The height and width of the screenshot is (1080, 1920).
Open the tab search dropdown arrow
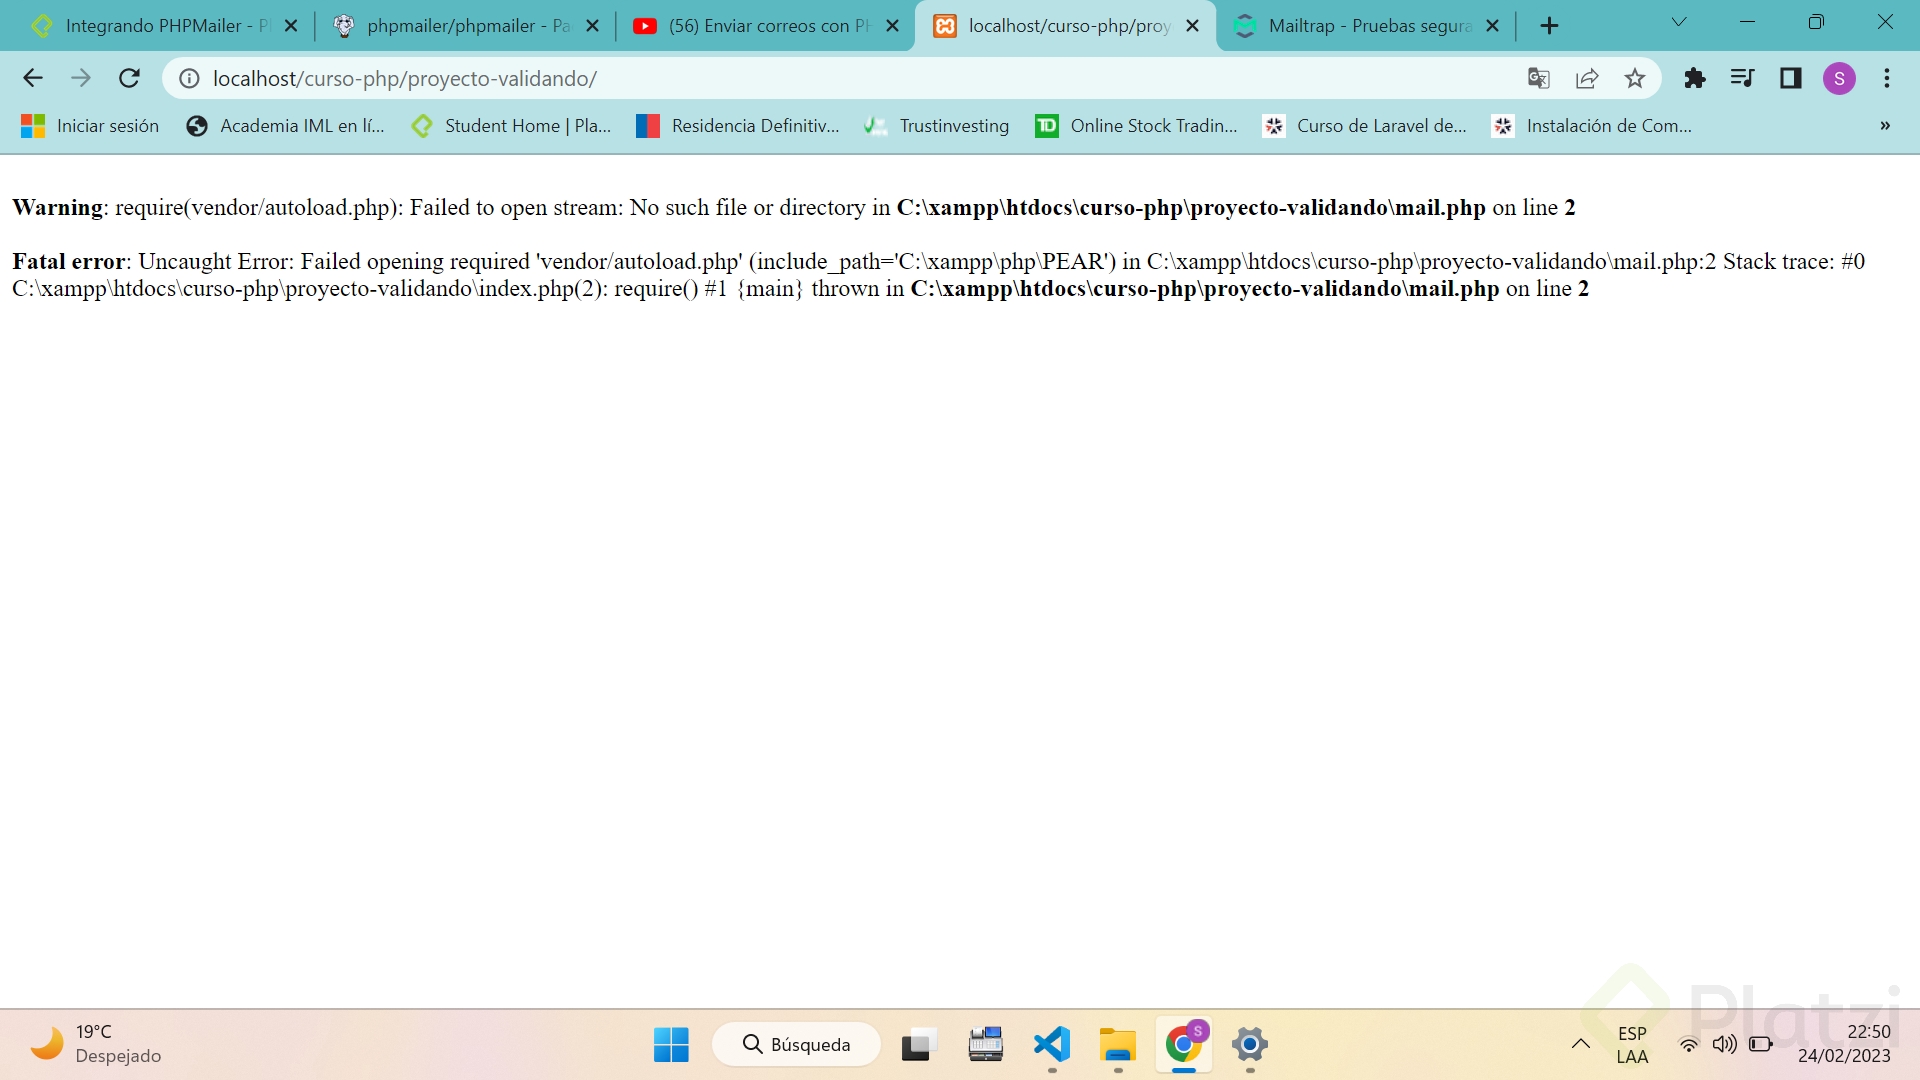1678,22
